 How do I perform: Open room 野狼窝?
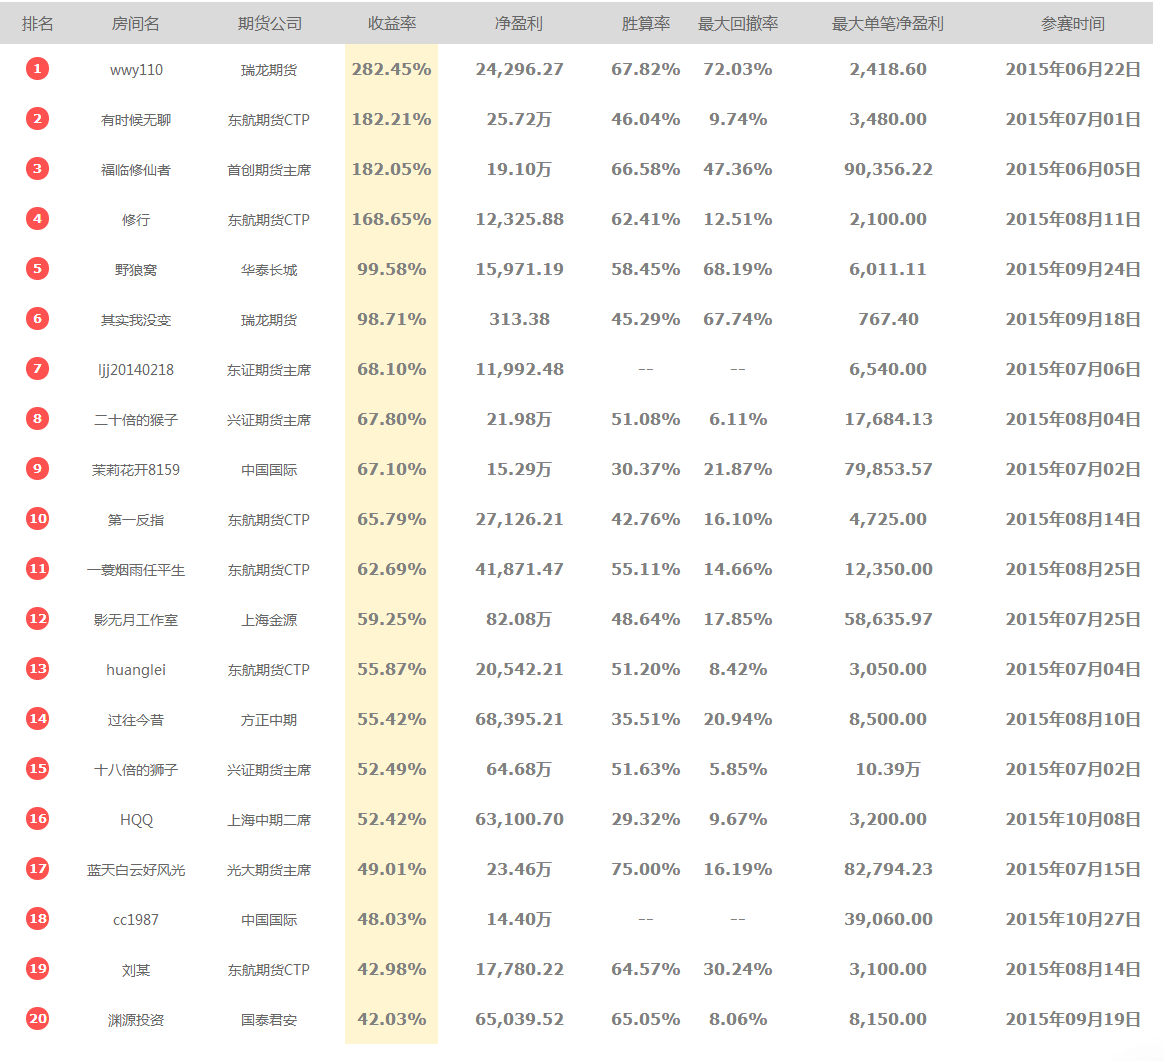coord(136,270)
